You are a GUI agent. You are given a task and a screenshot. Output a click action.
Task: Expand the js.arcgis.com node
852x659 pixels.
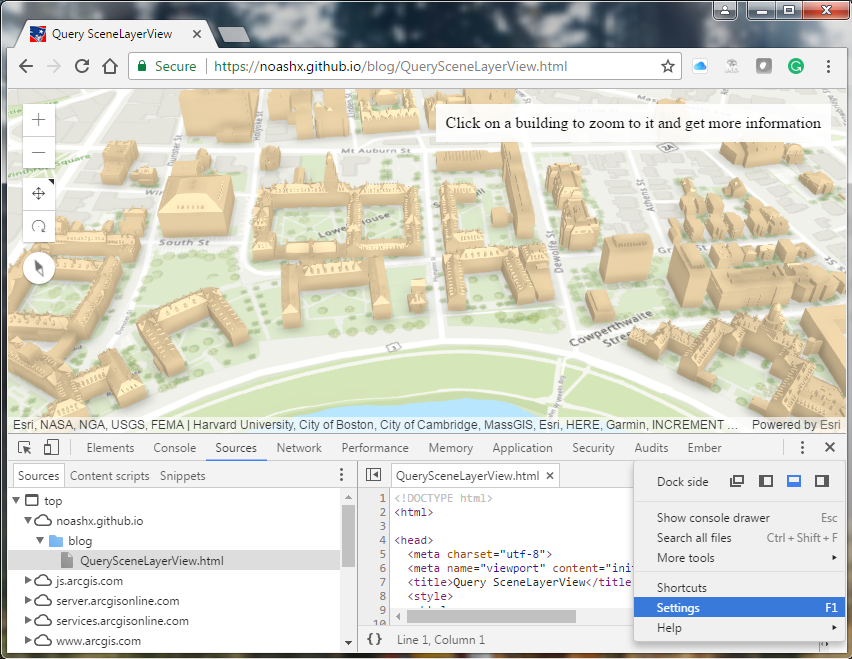point(28,580)
